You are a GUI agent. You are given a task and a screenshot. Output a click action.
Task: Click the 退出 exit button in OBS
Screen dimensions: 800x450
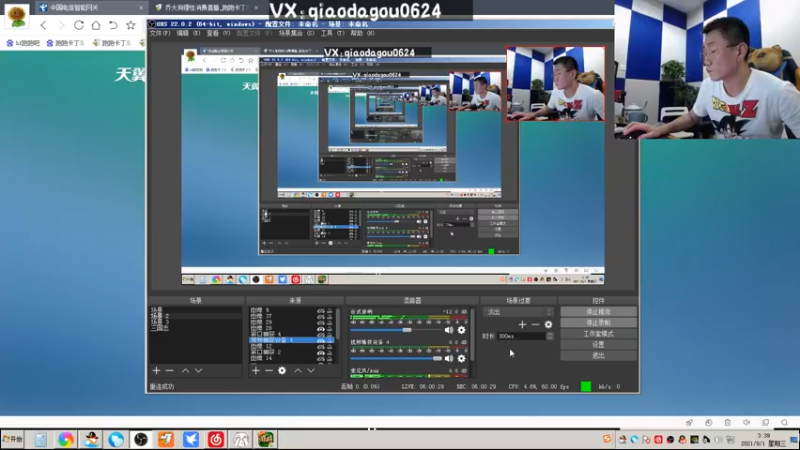598,356
